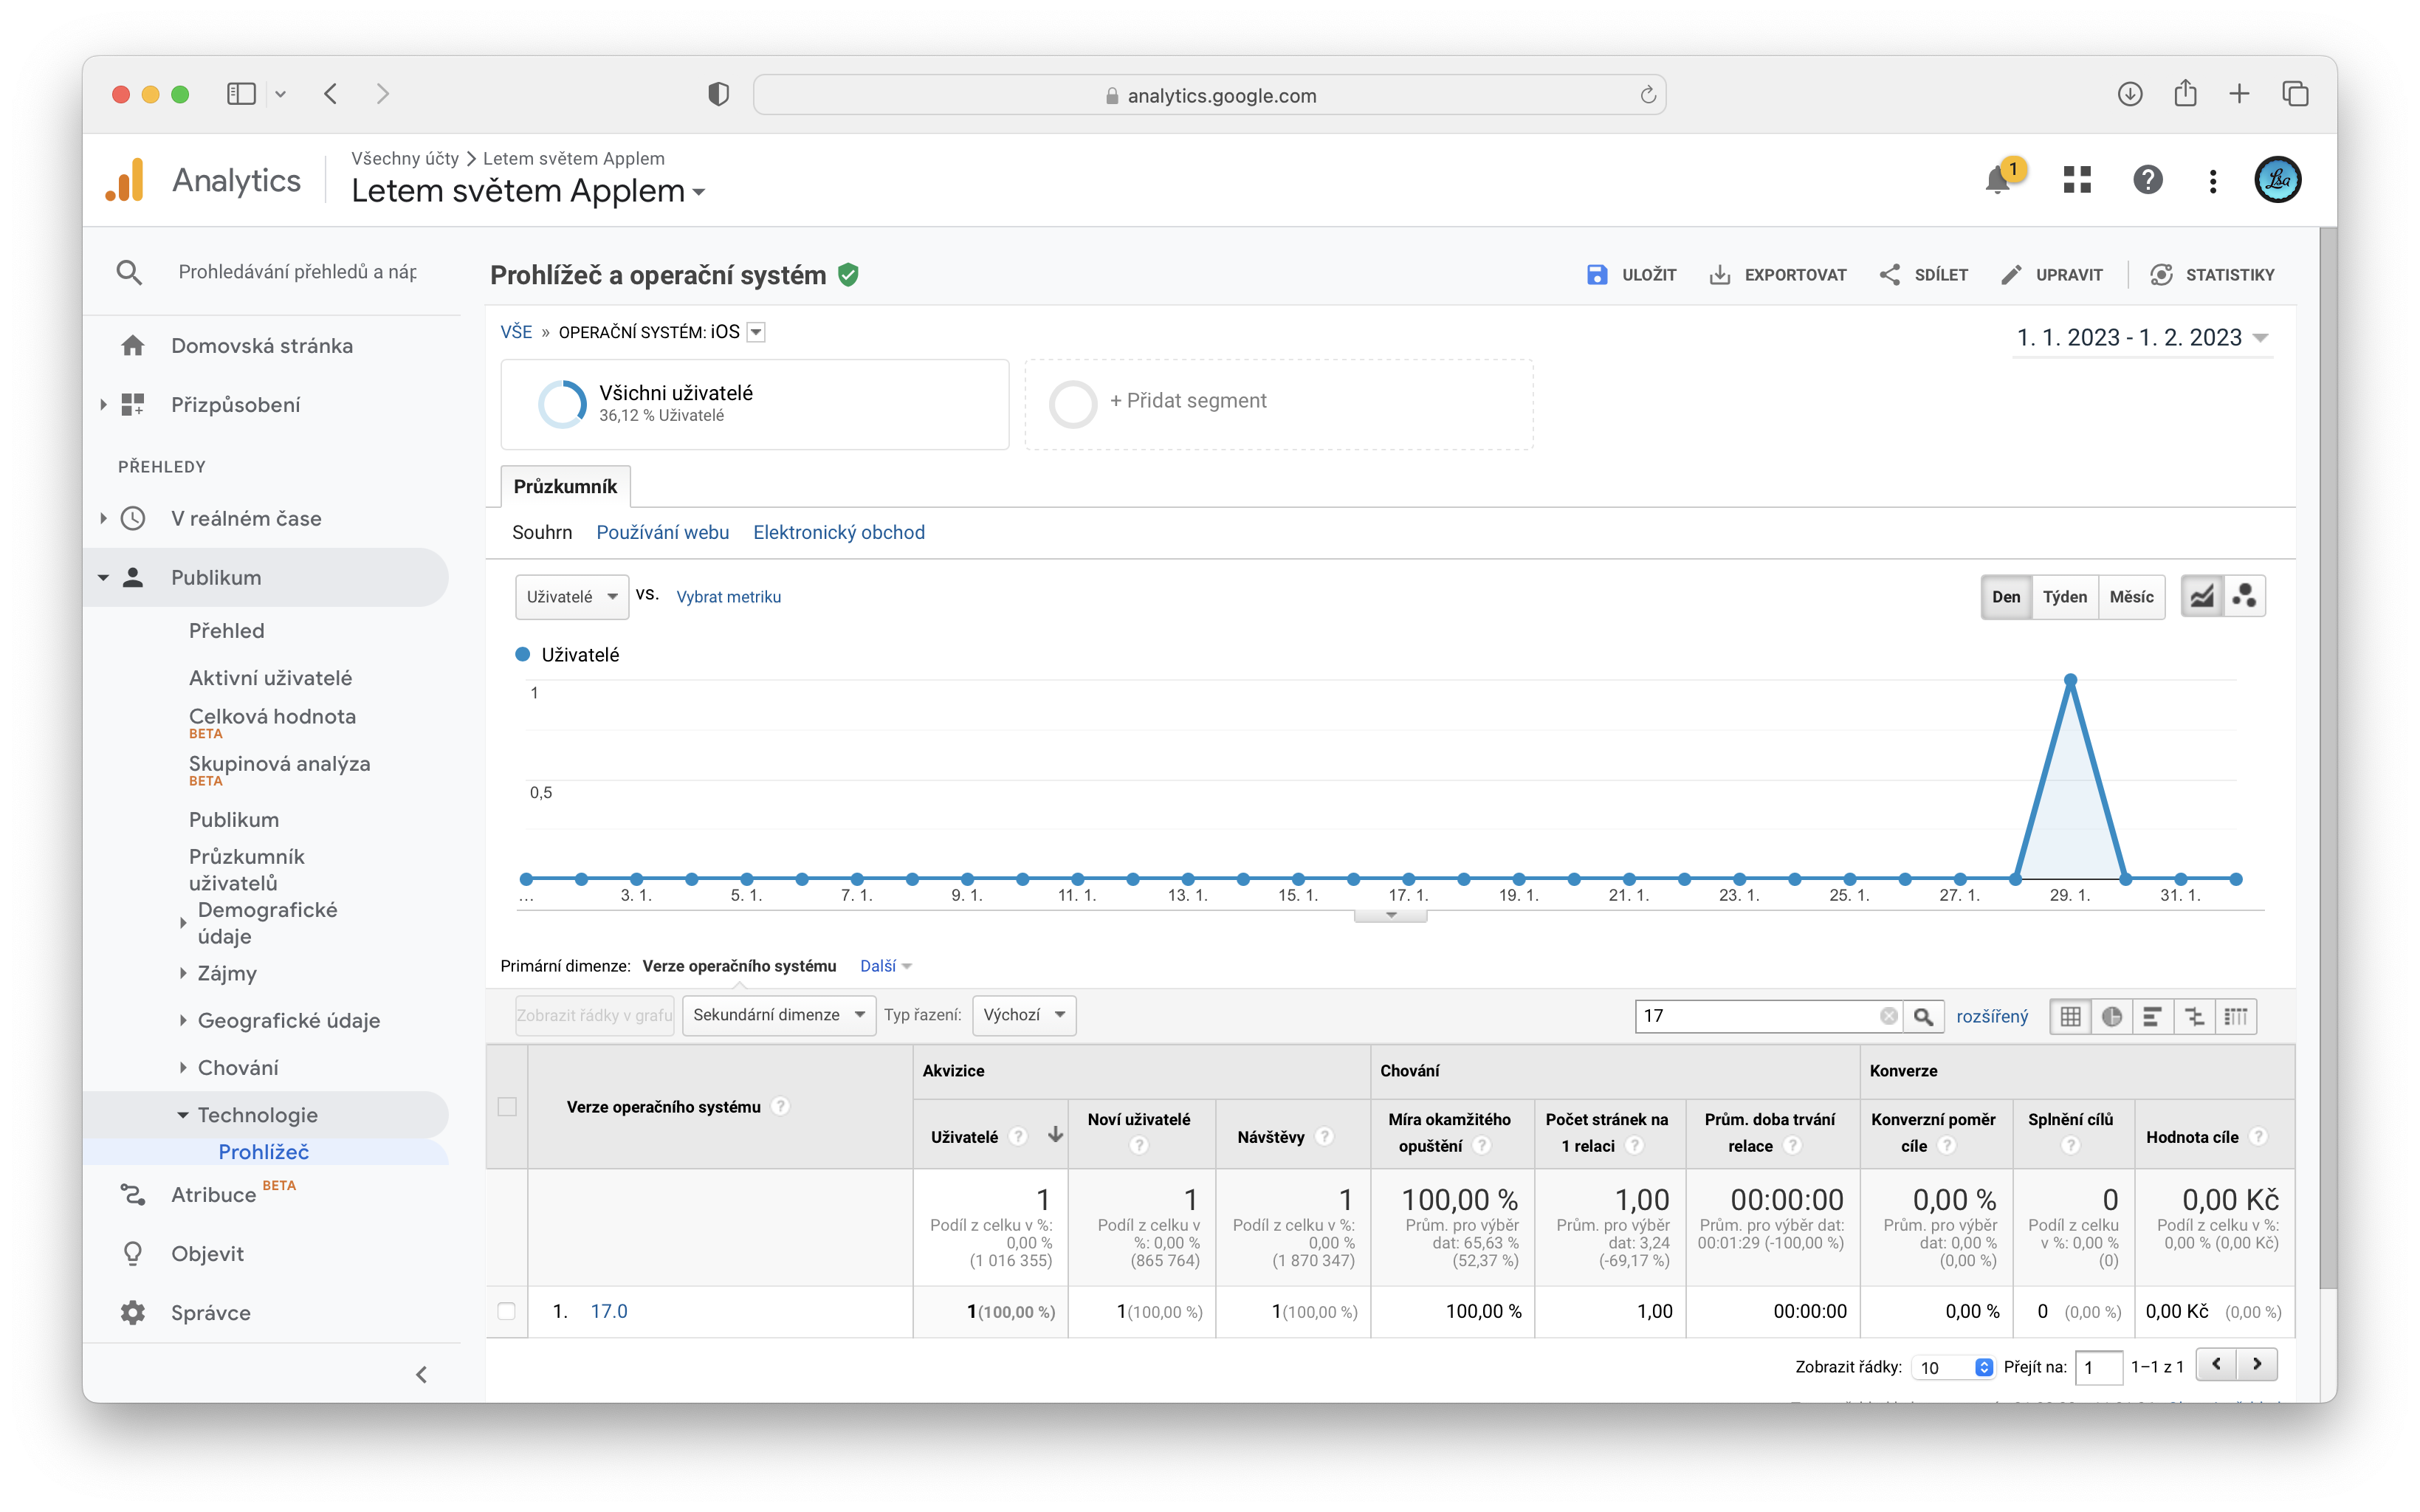Clear the table filter with the X icon
Image resolution: width=2420 pixels, height=1512 pixels.
(1888, 1016)
